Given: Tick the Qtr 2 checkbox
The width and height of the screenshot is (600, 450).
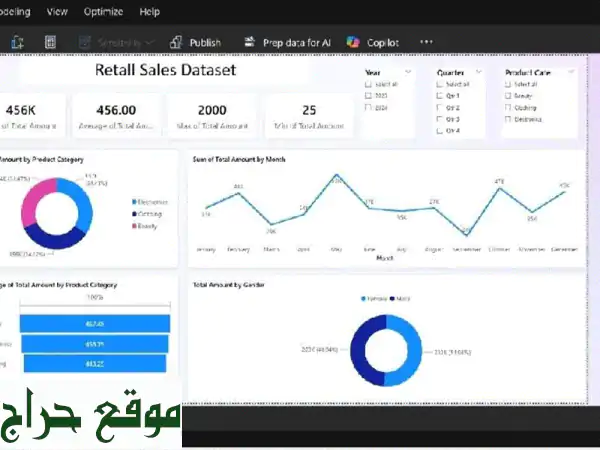Looking at the screenshot, I should pos(440,108).
